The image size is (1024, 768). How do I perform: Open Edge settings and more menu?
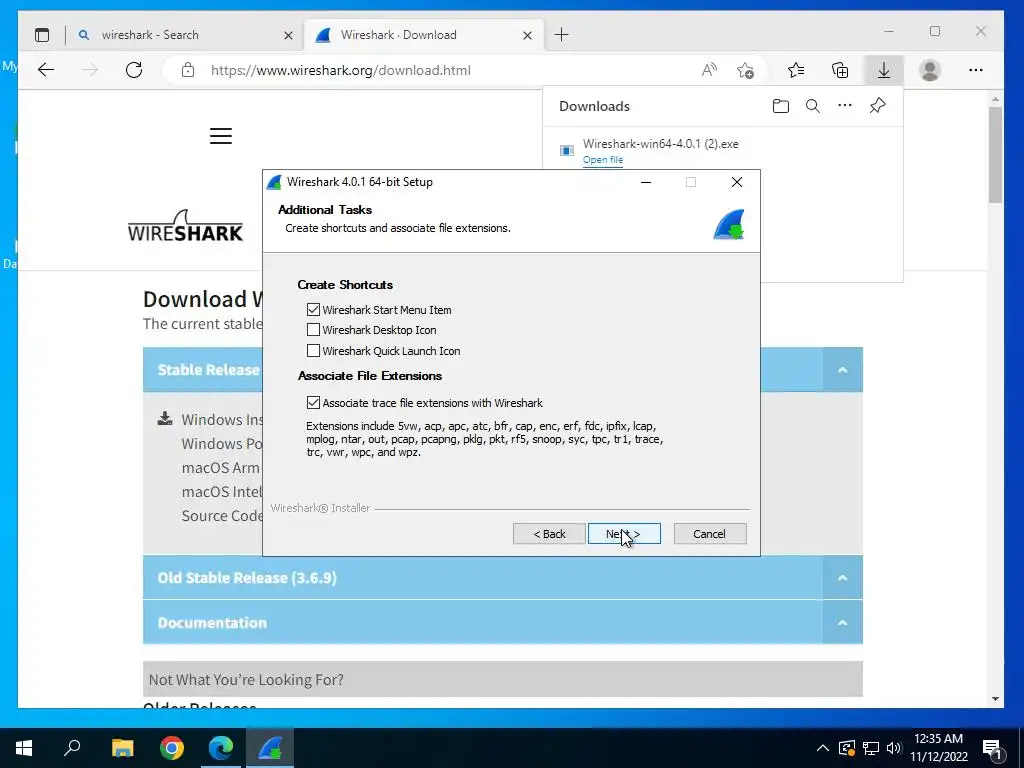976,70
